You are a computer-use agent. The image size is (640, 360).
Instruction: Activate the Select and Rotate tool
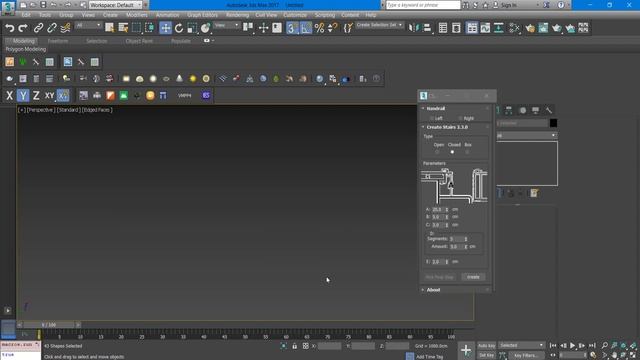click(x=179, y=28)
